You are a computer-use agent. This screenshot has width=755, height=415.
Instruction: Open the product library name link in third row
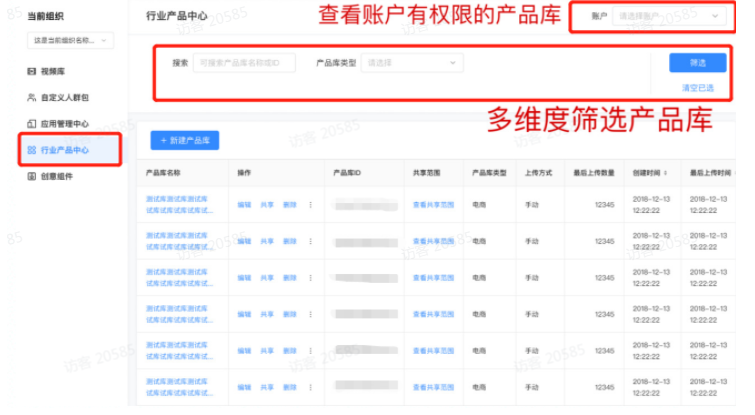(179, 278)
